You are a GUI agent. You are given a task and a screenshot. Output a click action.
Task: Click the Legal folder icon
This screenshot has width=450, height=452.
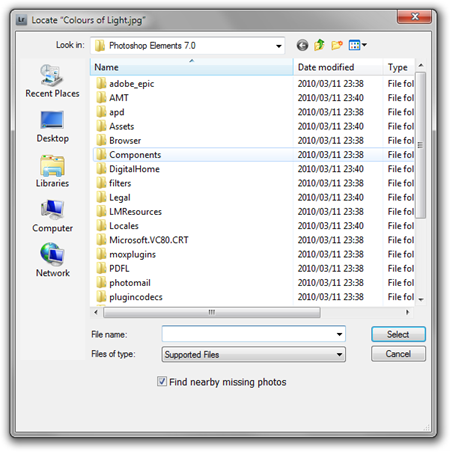click(x=101, y=197)
